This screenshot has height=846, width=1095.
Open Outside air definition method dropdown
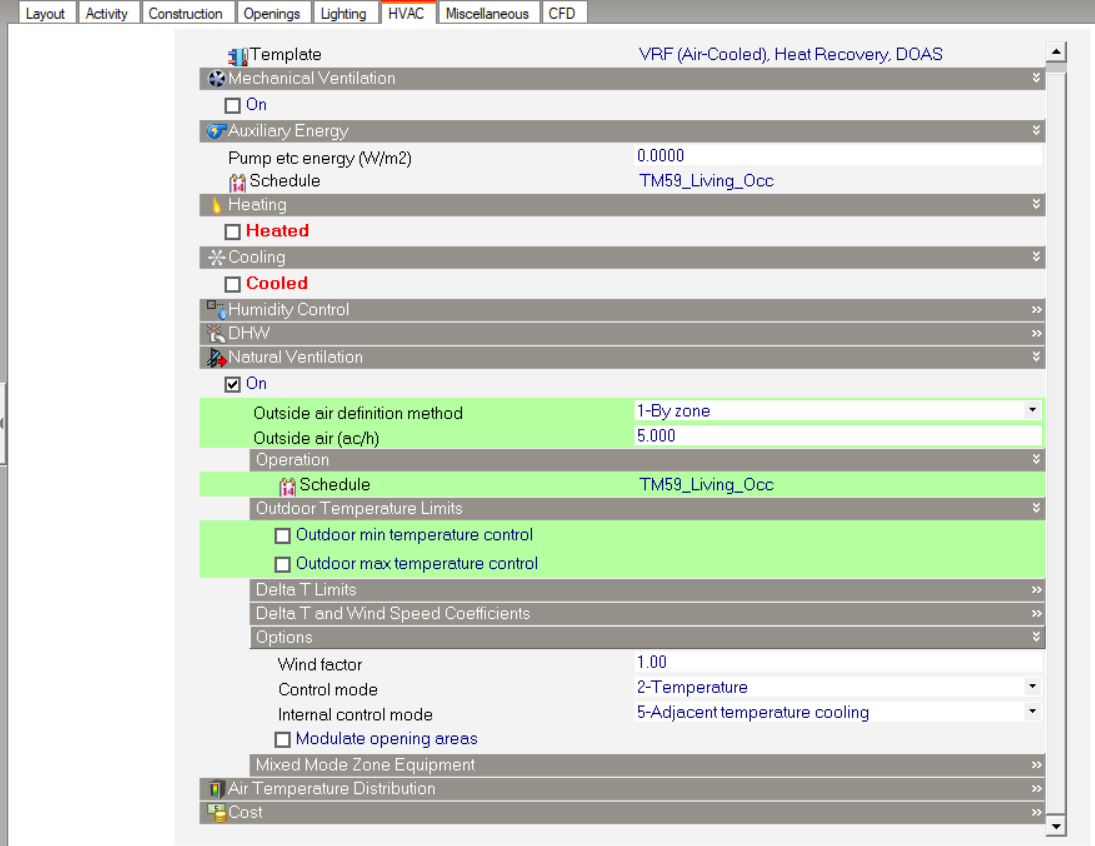1032,410
